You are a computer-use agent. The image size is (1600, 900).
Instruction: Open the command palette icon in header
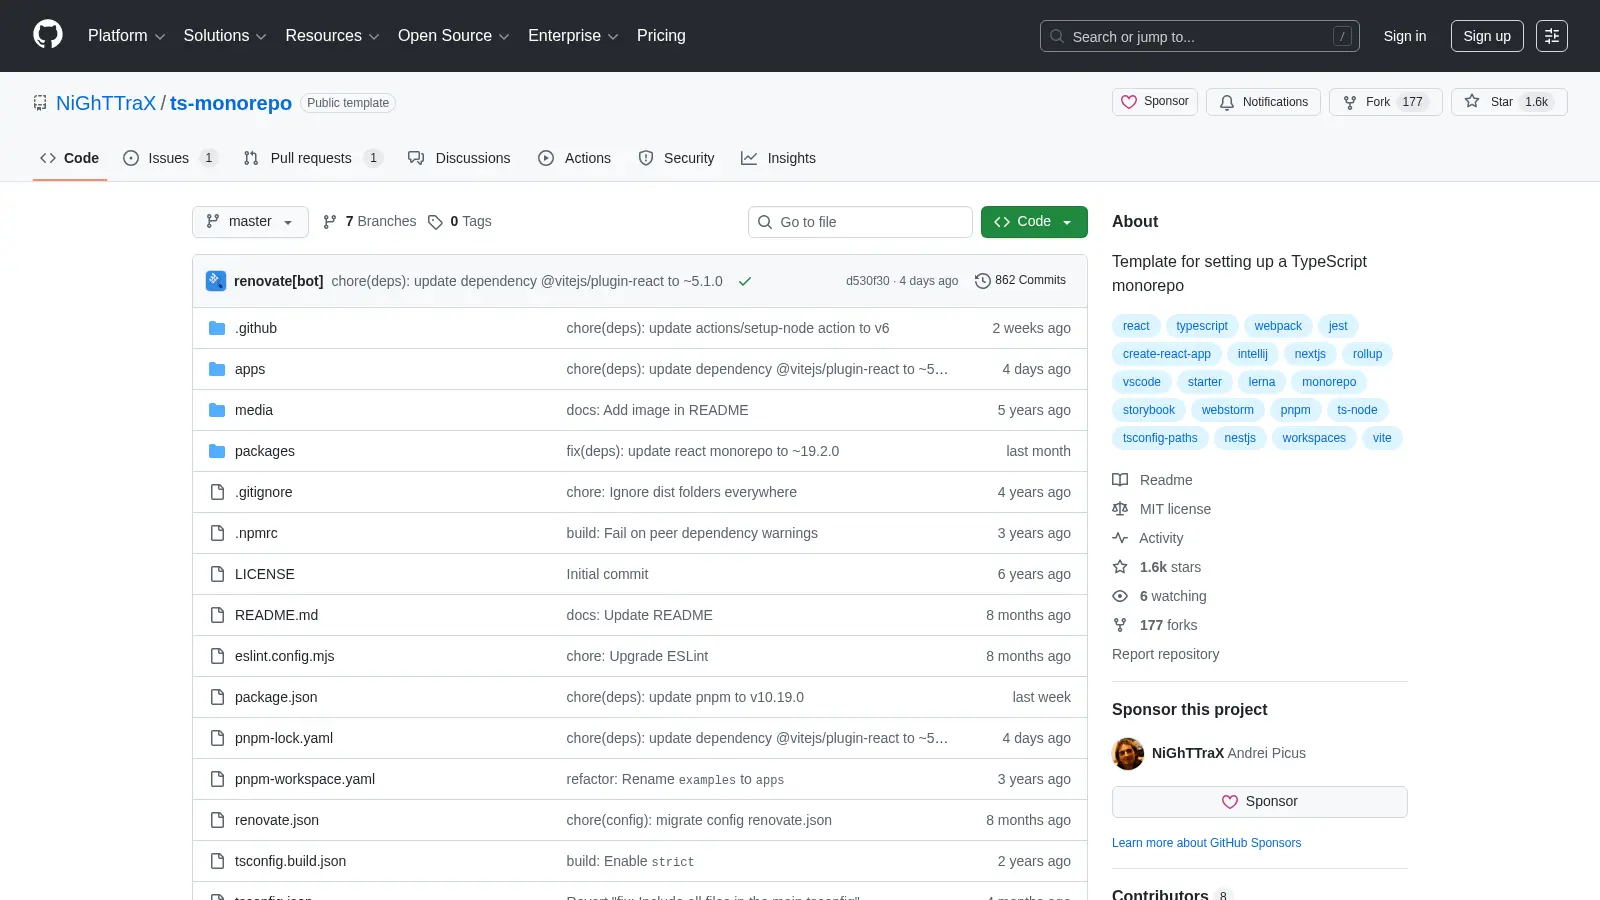tap(1552, 36)
